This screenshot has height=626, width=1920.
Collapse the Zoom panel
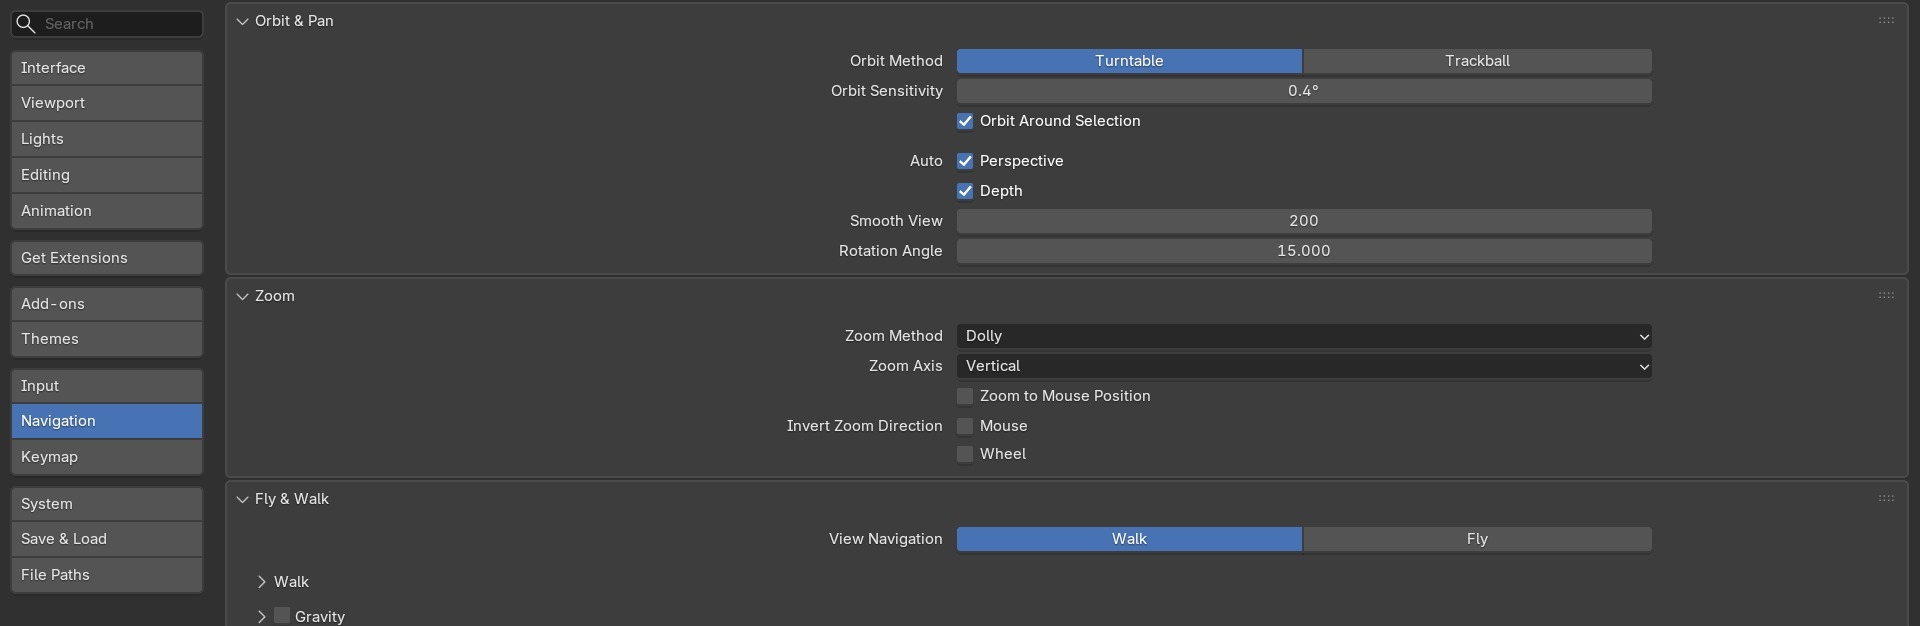[x=242, y=296]
